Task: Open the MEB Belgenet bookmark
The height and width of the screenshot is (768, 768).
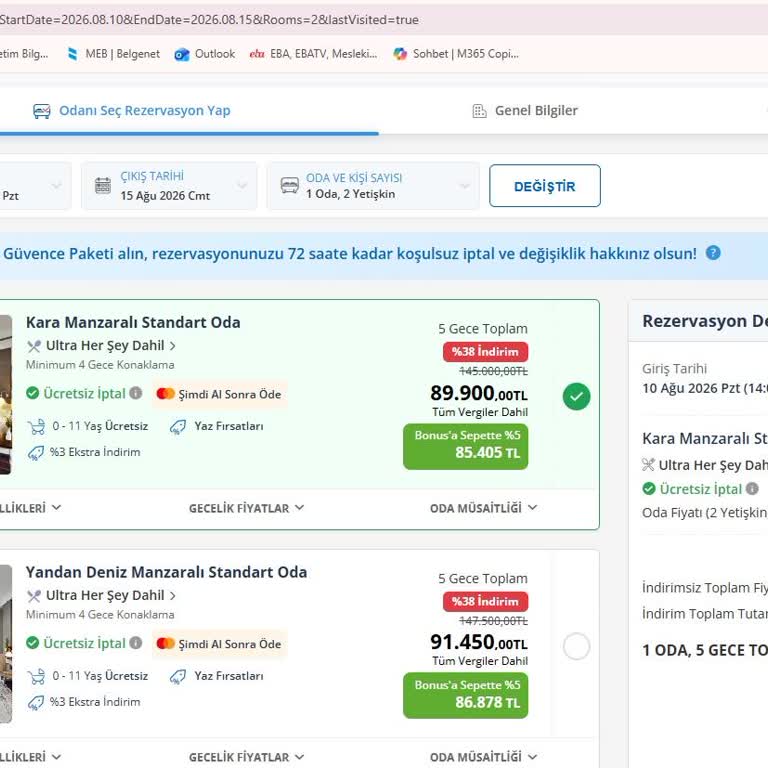Action: point(113,54)
